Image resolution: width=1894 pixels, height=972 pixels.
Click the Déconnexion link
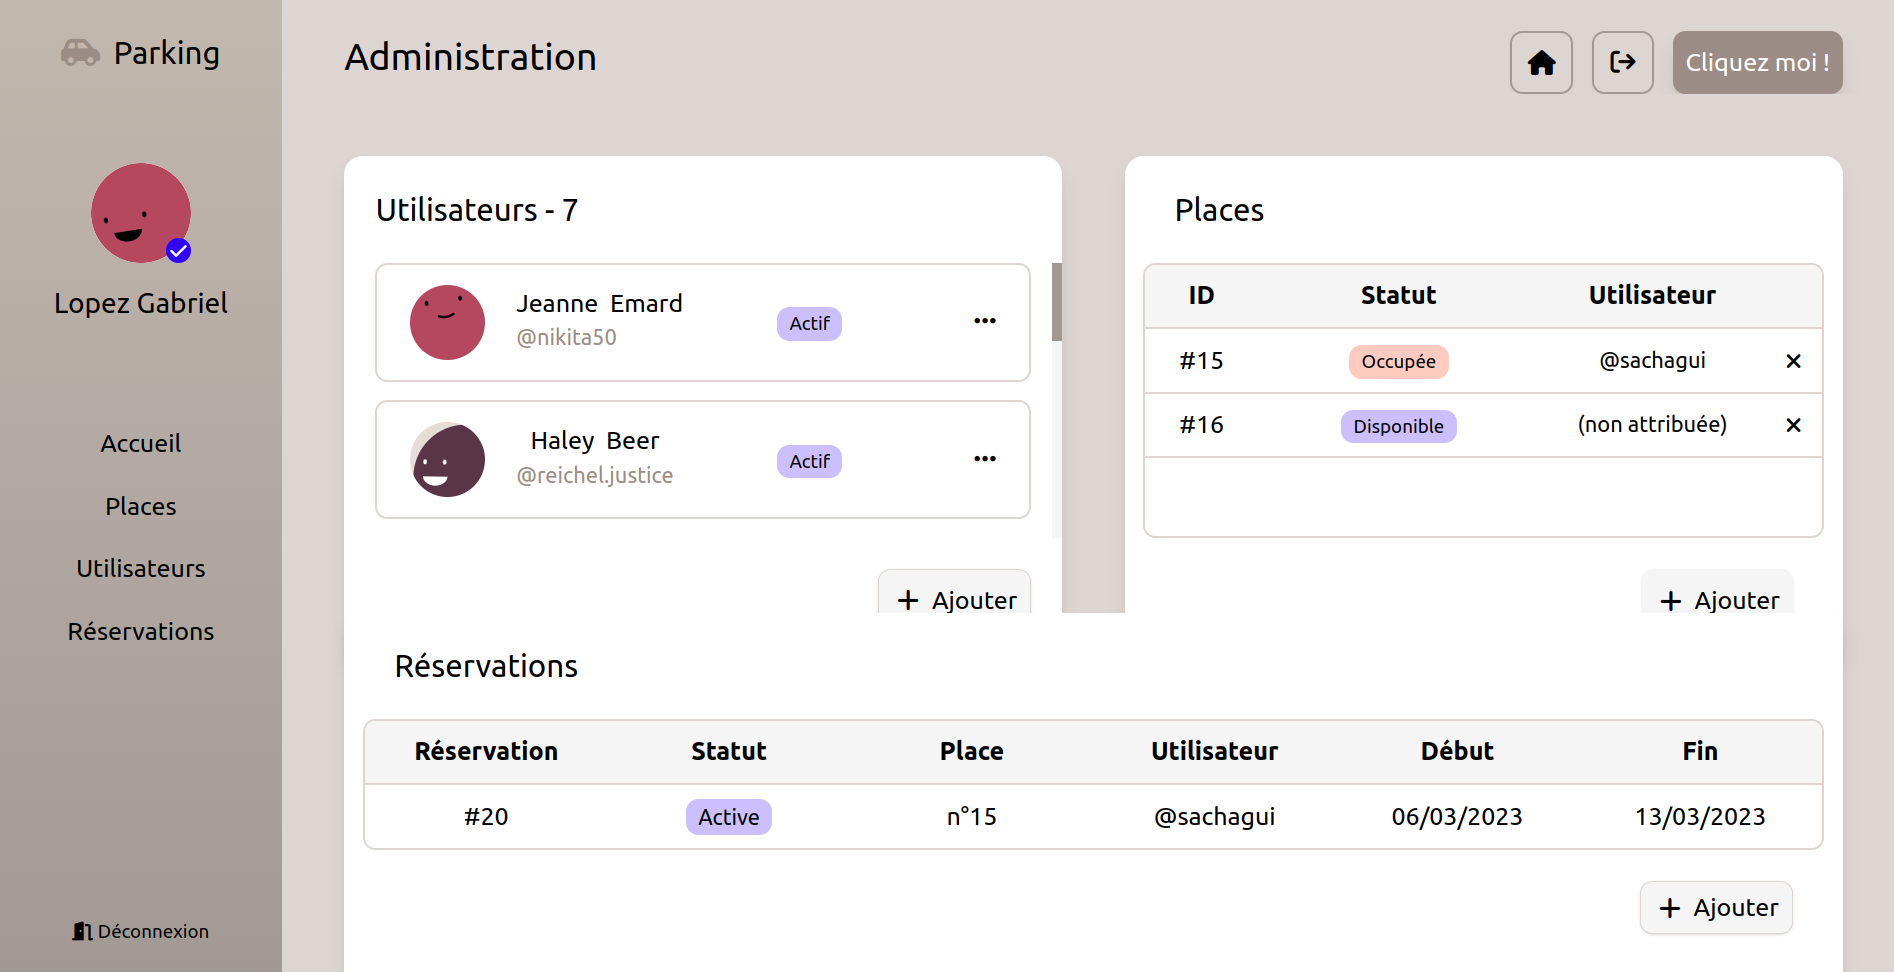(x=141, y=931)
